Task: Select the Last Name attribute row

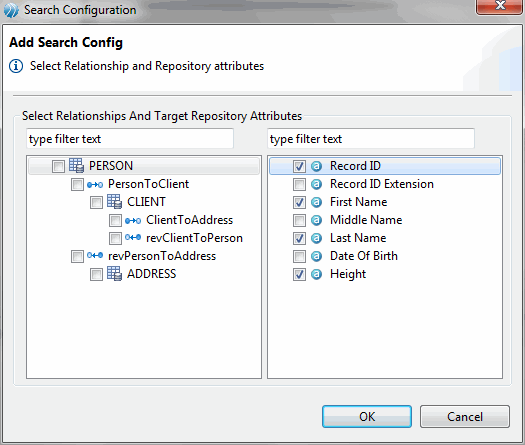Action: (x=385, y=238)
